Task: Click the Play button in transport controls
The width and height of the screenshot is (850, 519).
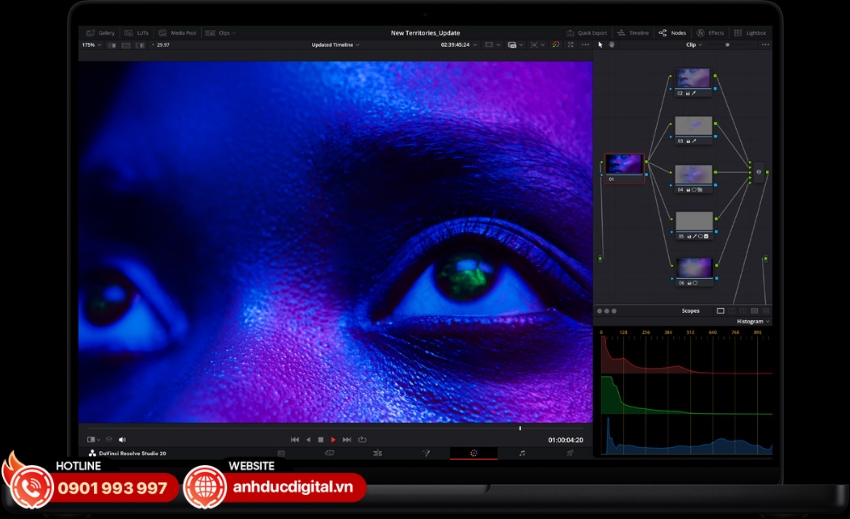Action: tap(333, 439)
